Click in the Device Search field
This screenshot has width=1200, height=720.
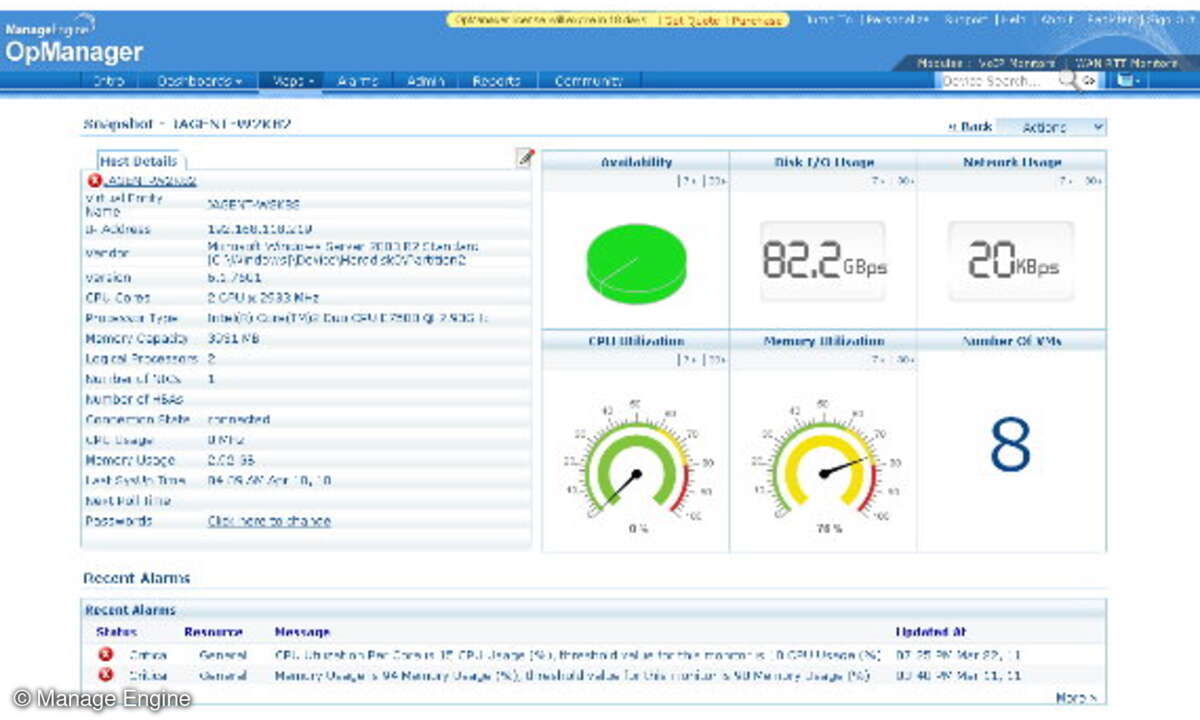[x=998, y=81]
